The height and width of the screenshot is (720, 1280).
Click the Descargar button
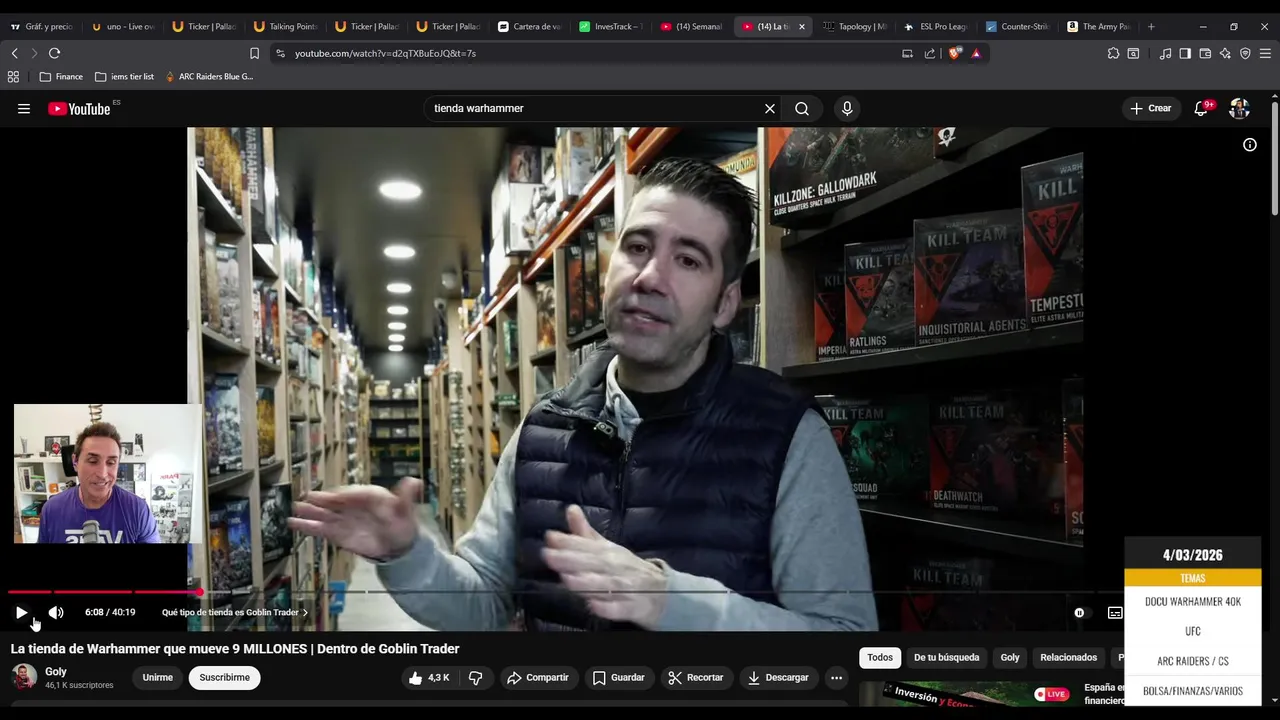pos(777,677)
